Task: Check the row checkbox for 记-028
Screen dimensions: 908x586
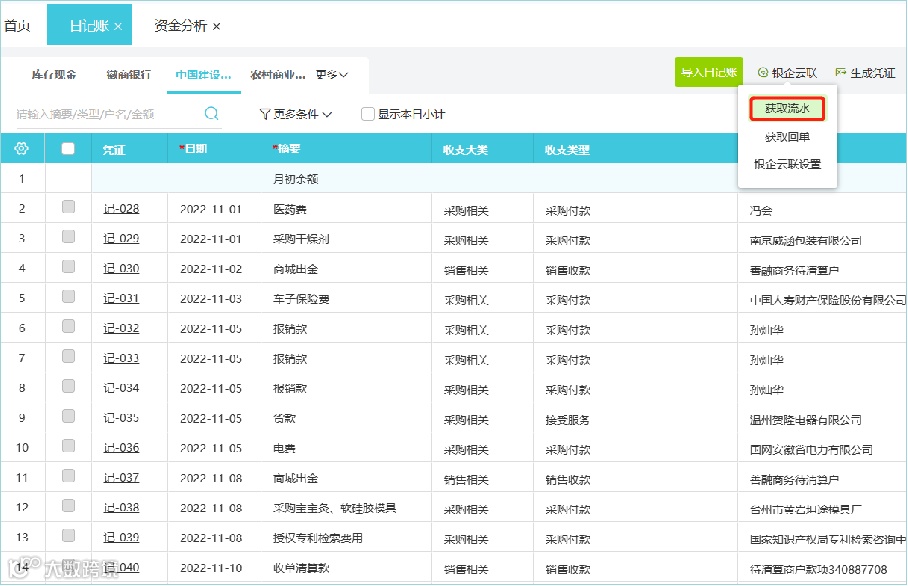Action: [x=68, y=207]
